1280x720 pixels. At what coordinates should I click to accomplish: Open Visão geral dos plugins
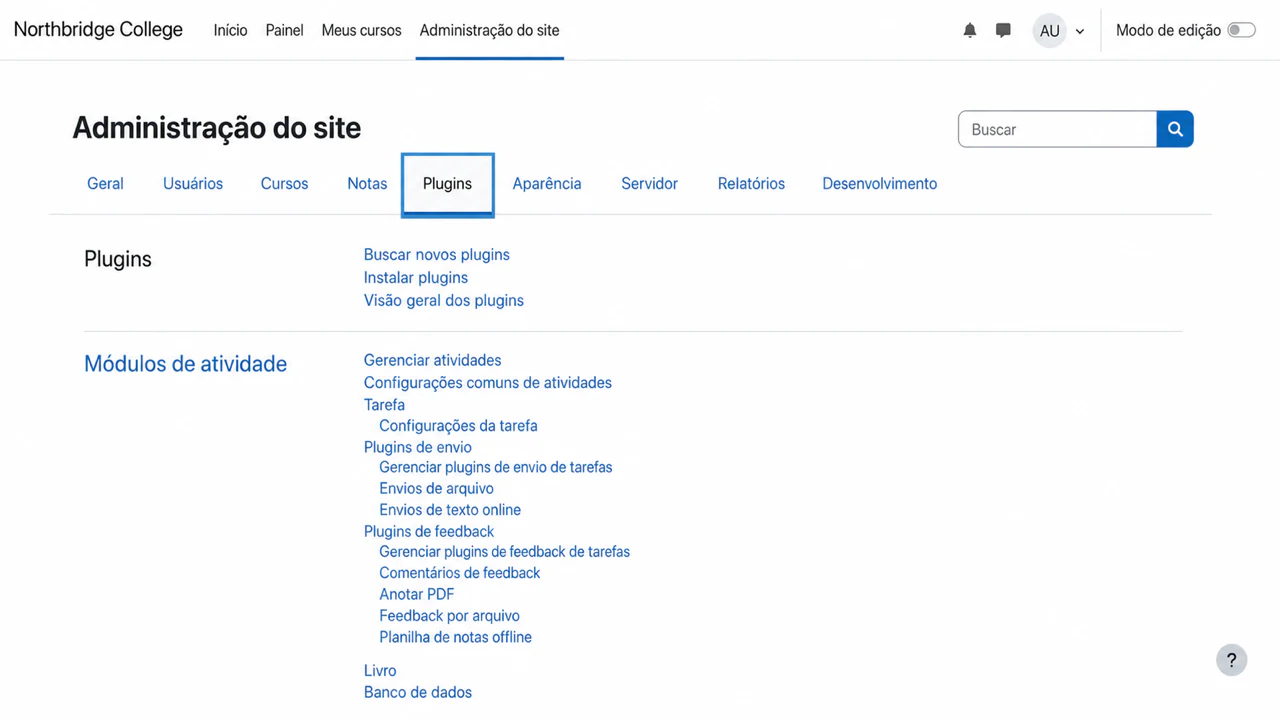444,301
